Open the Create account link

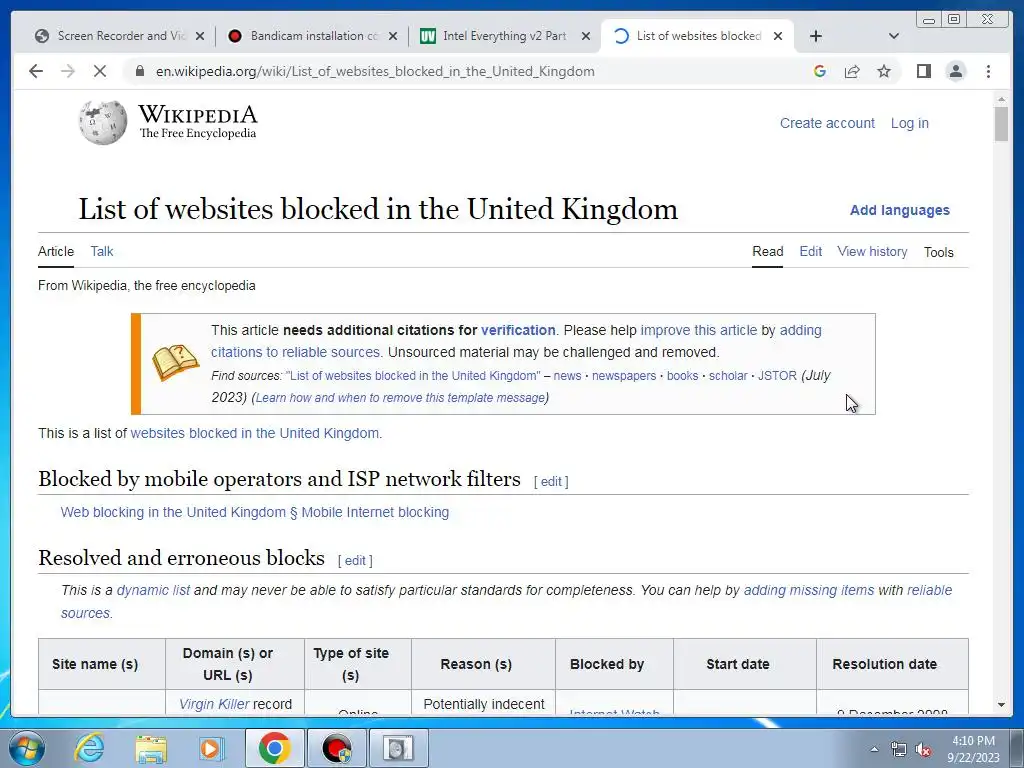(827, 123)
